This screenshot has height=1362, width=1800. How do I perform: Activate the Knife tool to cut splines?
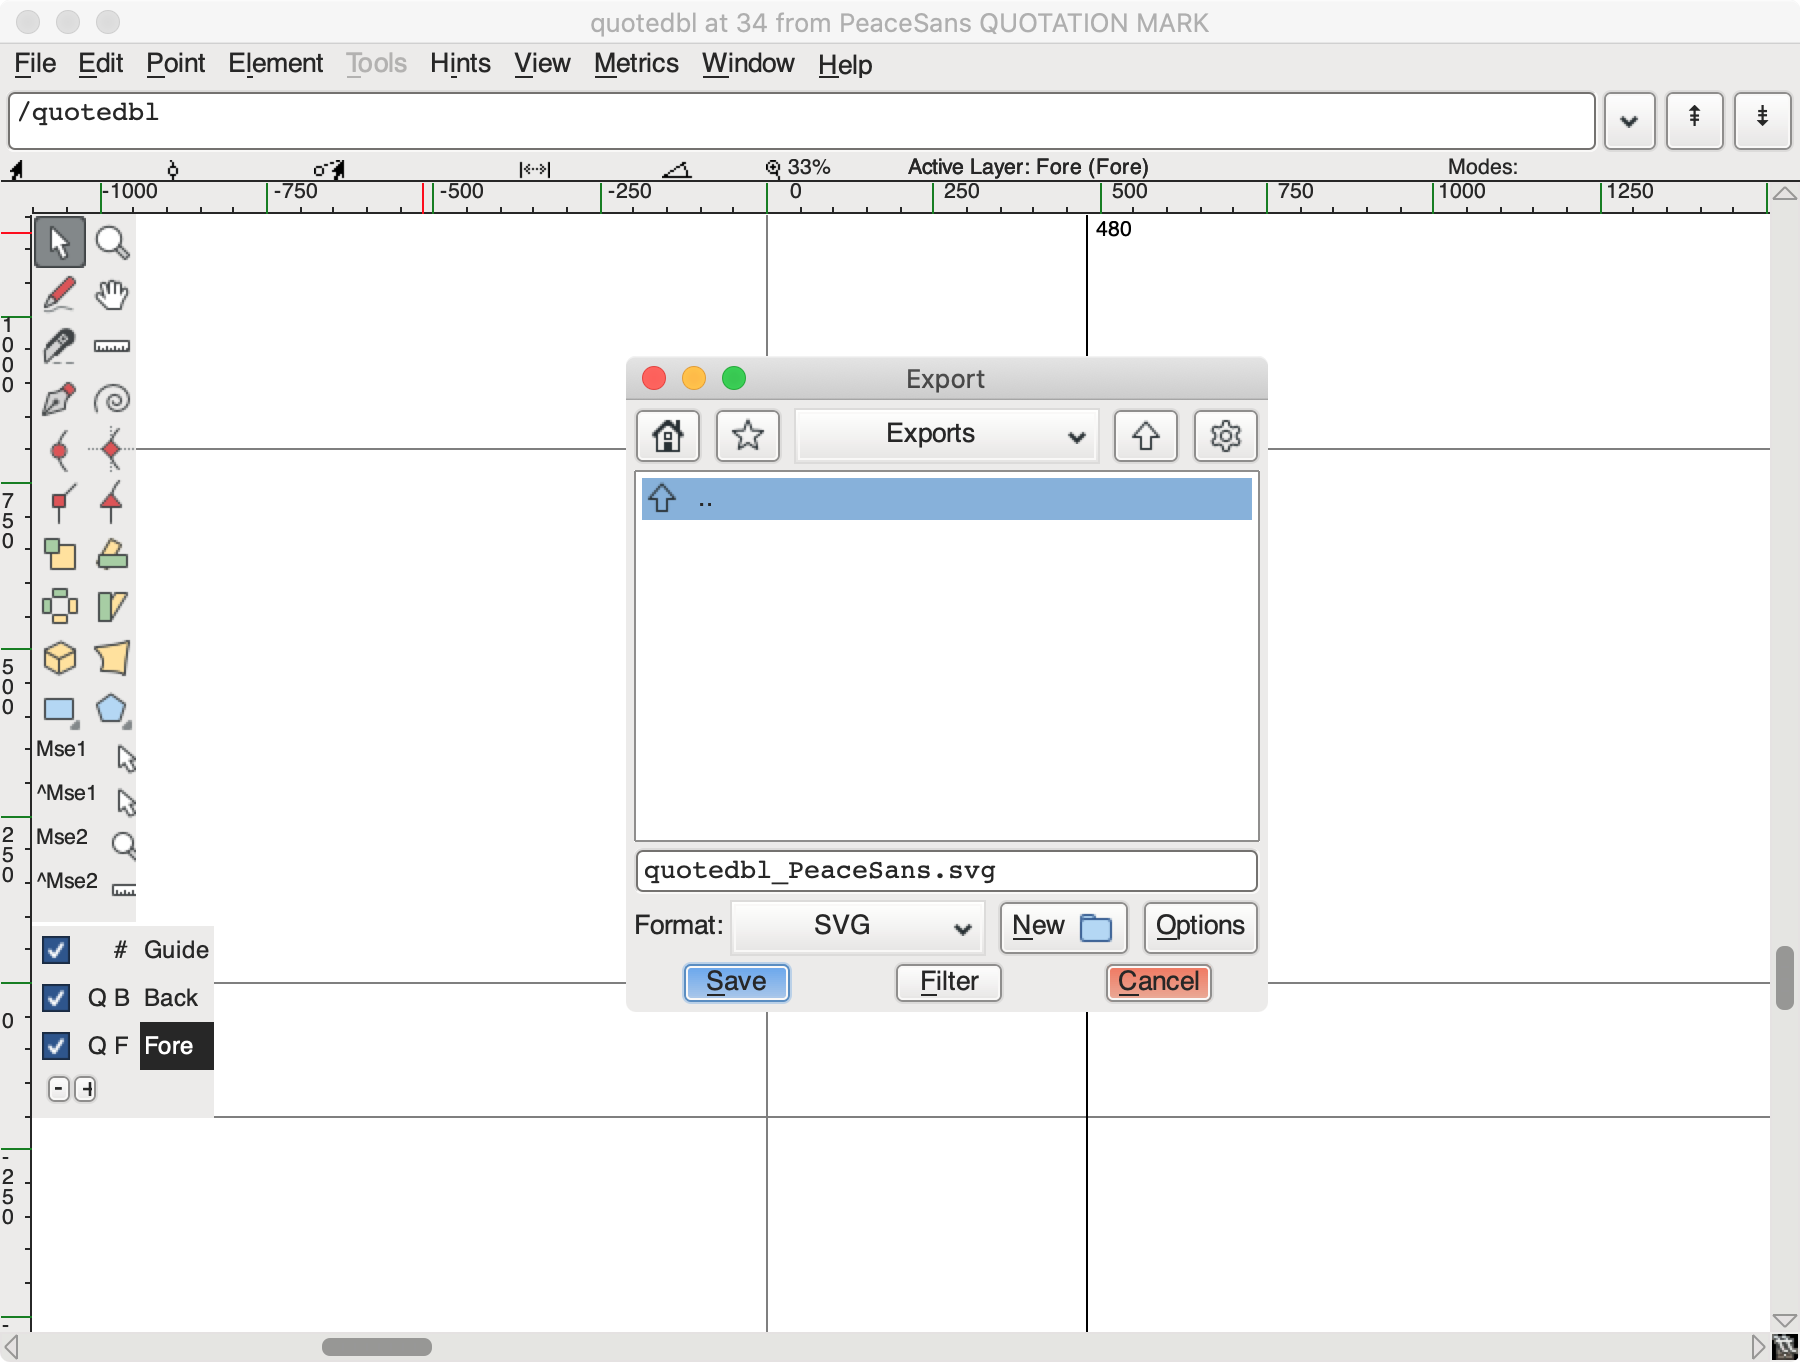[60, 346]
